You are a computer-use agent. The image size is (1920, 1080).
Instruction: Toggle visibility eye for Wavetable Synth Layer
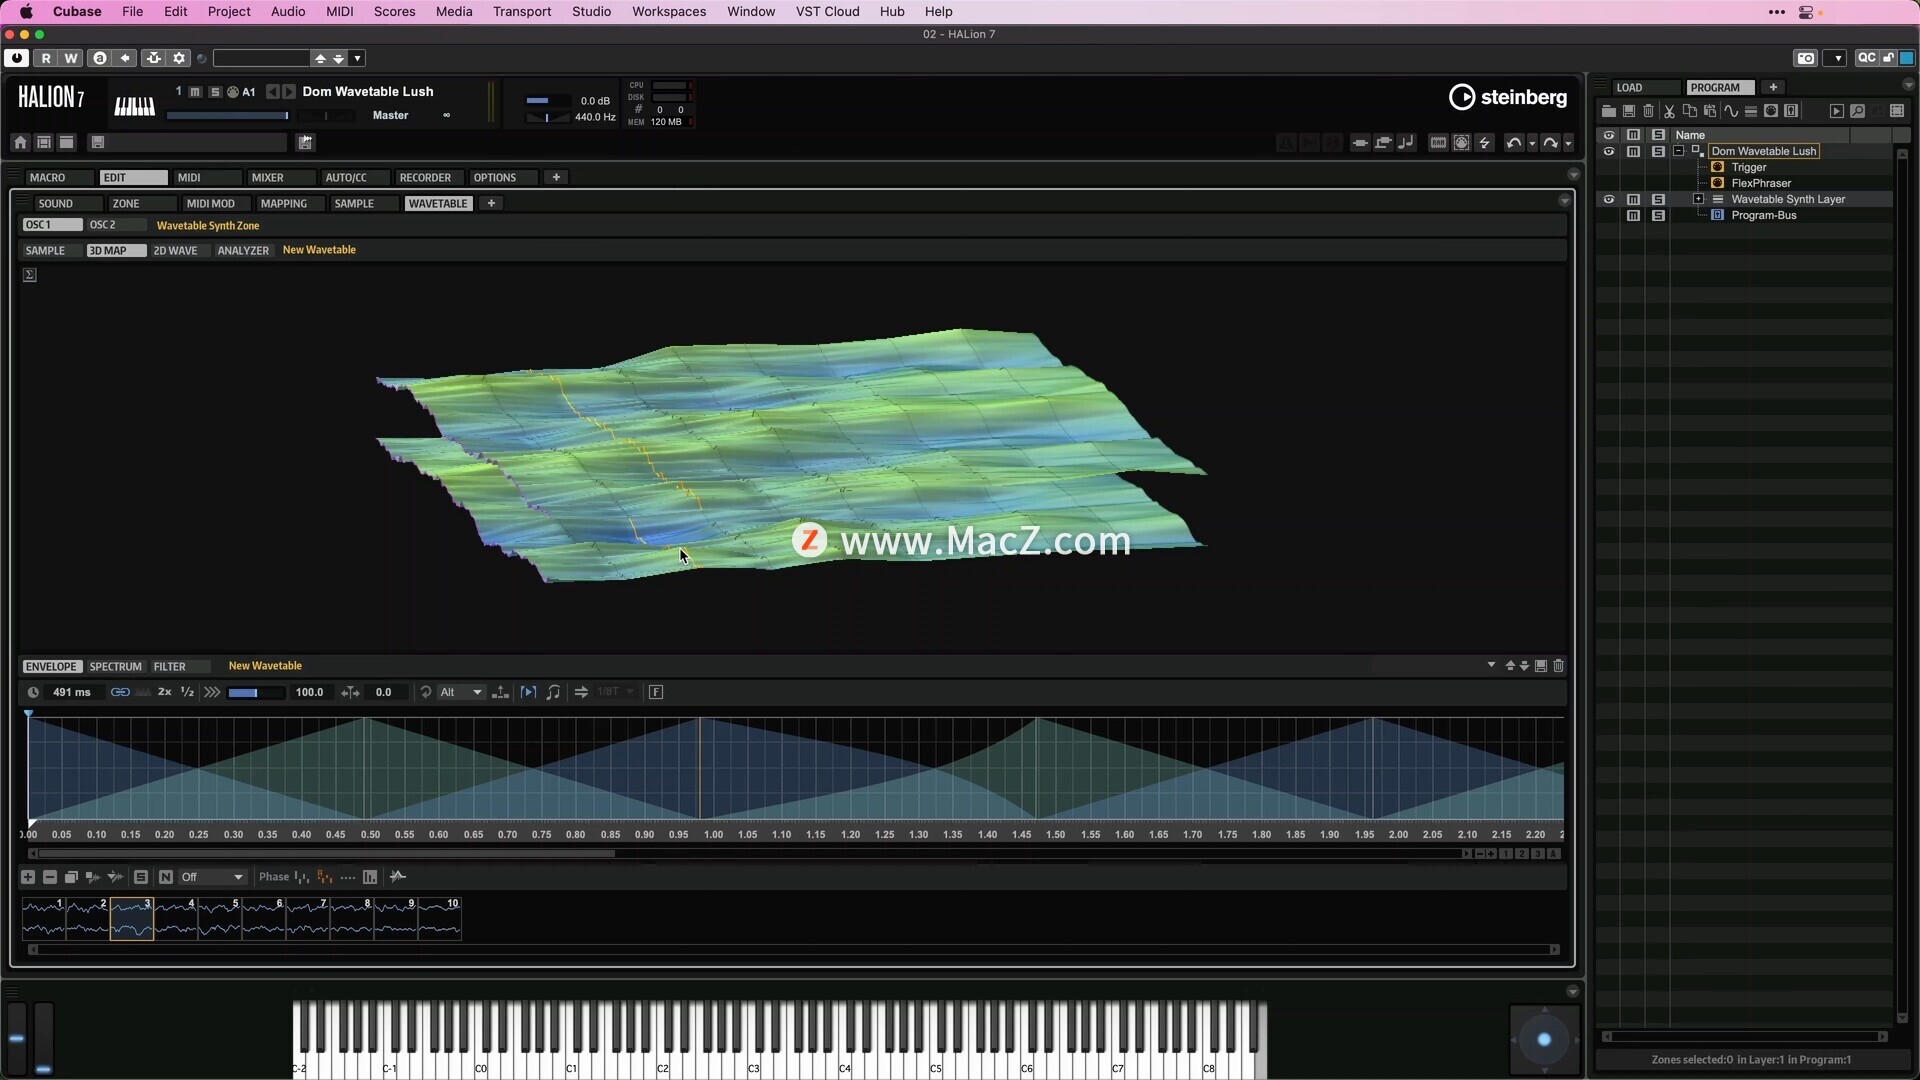point(1609,200)
